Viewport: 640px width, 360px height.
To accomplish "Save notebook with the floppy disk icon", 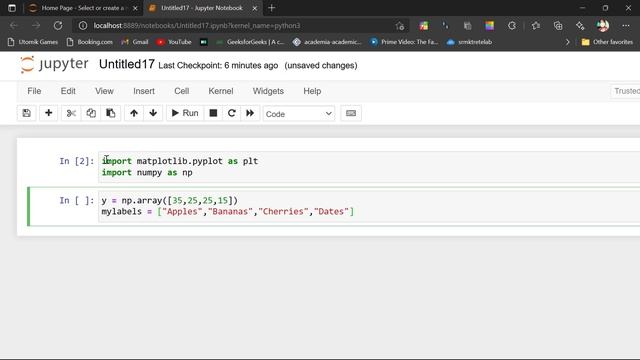I will (x=27, y=113).
